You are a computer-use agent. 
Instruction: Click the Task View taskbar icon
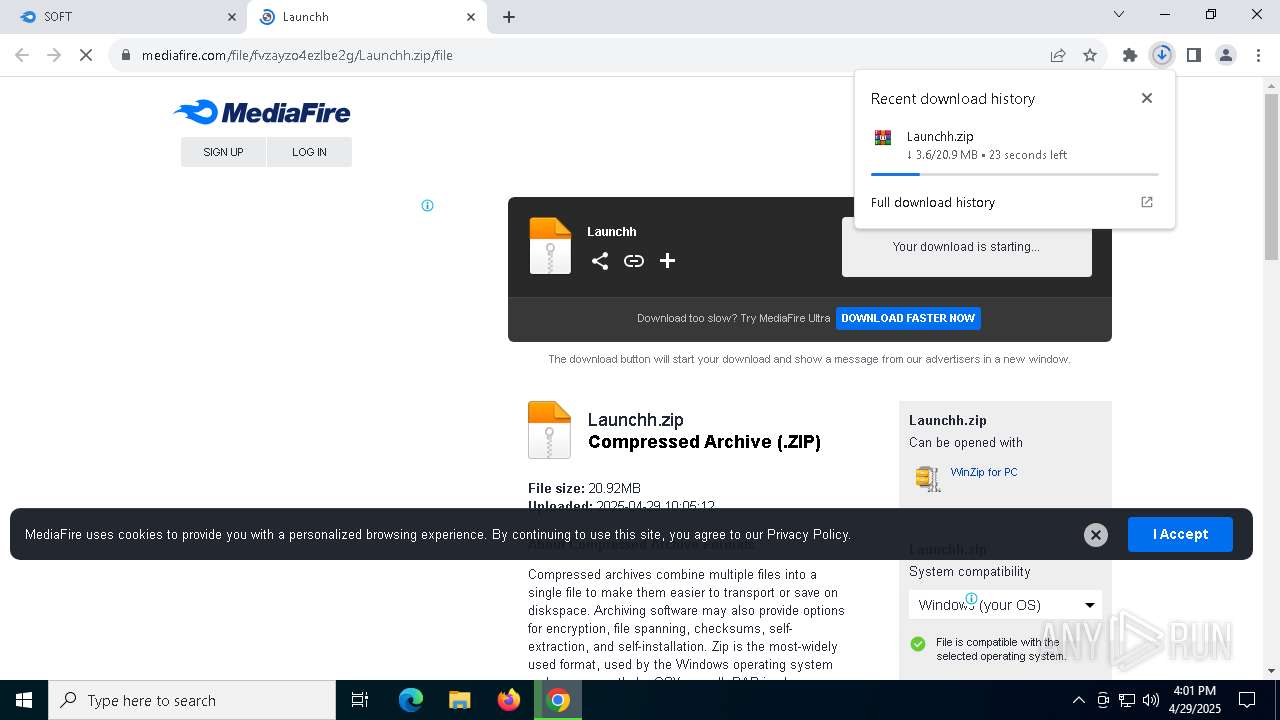coord(360,700)
